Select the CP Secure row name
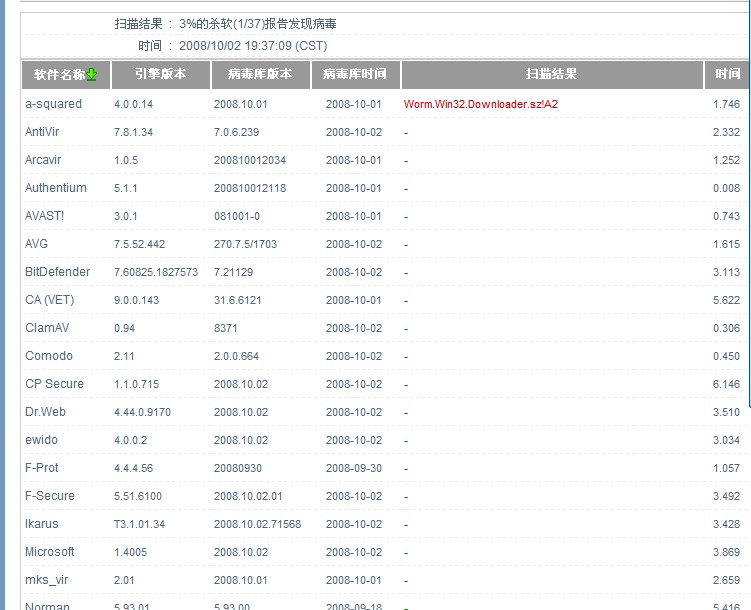The width and height of the screenshot is (751, 610). (54, 384)
